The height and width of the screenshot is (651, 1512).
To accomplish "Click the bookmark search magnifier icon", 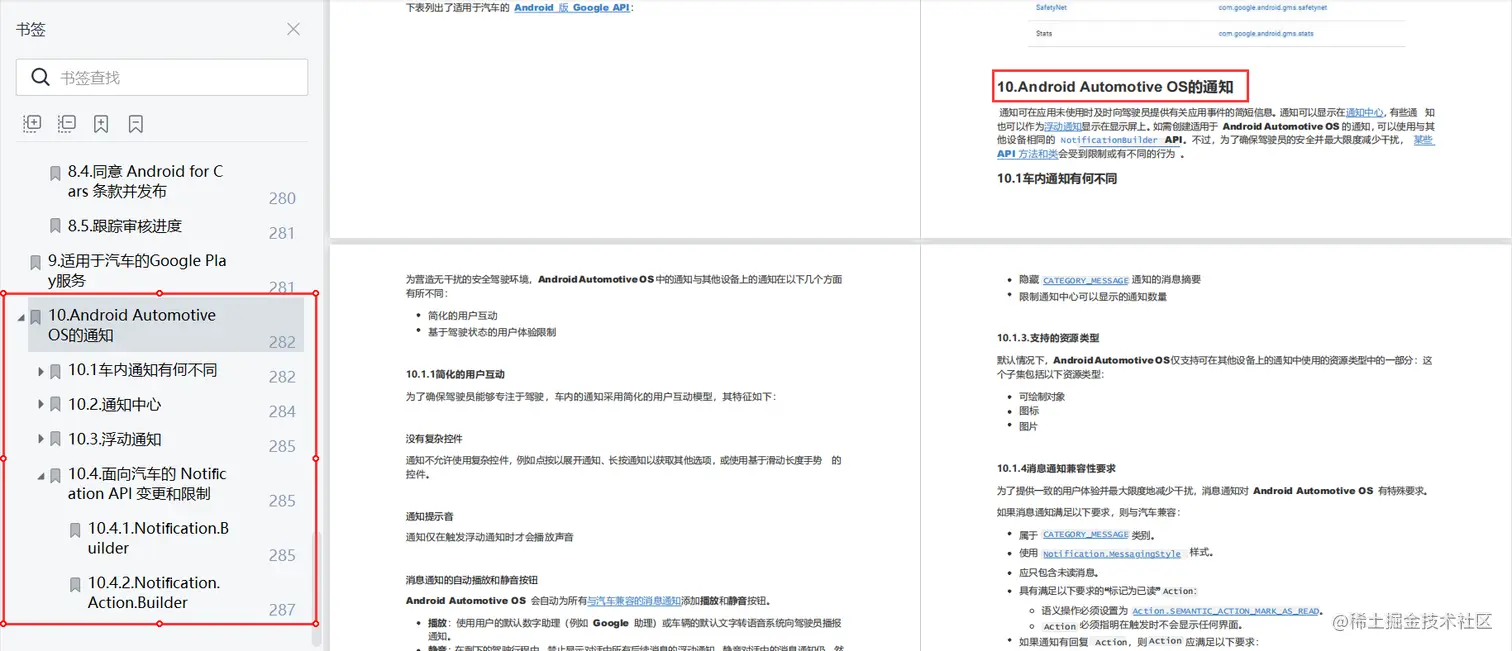I will 40,77.
